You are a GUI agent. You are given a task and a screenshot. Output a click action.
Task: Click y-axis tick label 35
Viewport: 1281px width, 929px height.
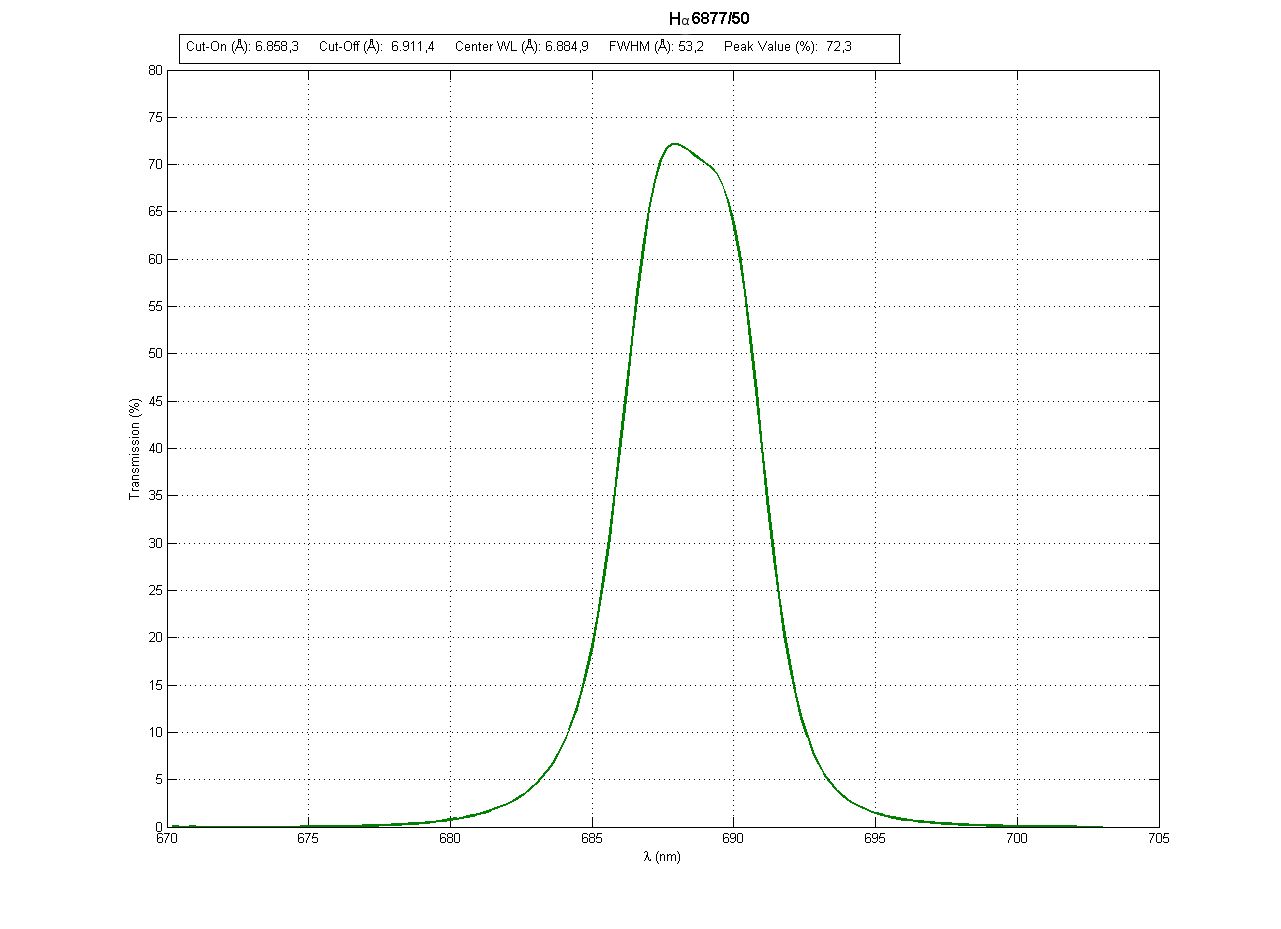point(155,496)
